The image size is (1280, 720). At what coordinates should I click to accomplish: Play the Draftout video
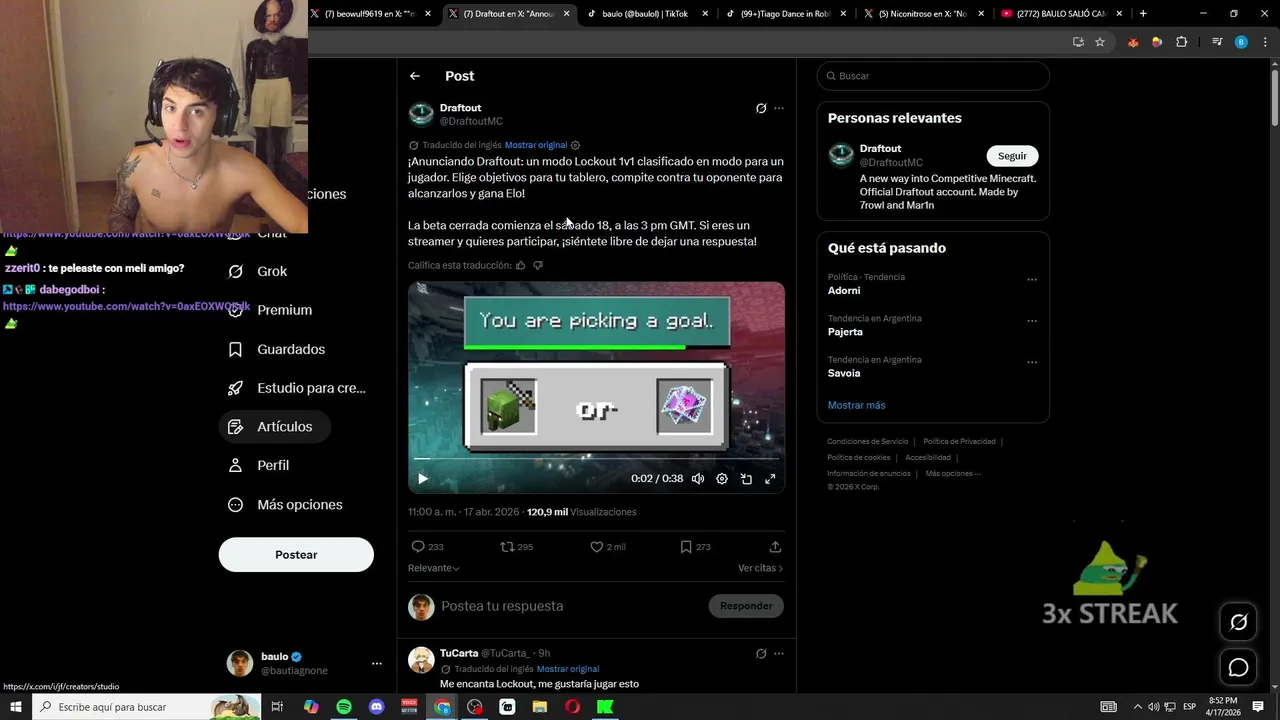click(422, 479)
